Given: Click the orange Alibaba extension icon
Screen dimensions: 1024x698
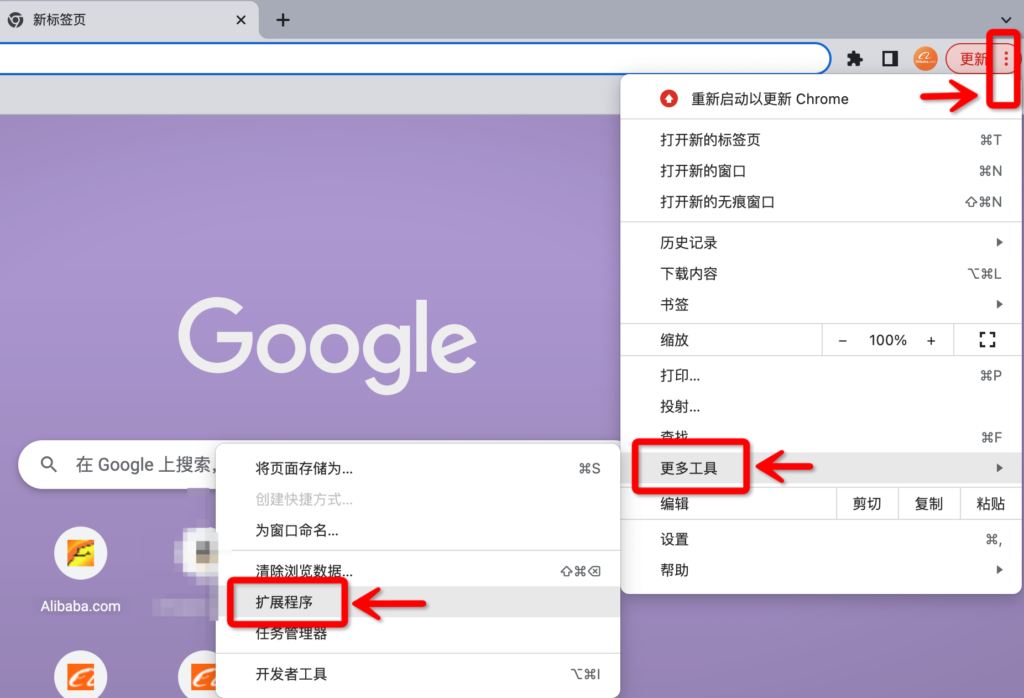Looking at the screenshot, I should tap(925, 59).
